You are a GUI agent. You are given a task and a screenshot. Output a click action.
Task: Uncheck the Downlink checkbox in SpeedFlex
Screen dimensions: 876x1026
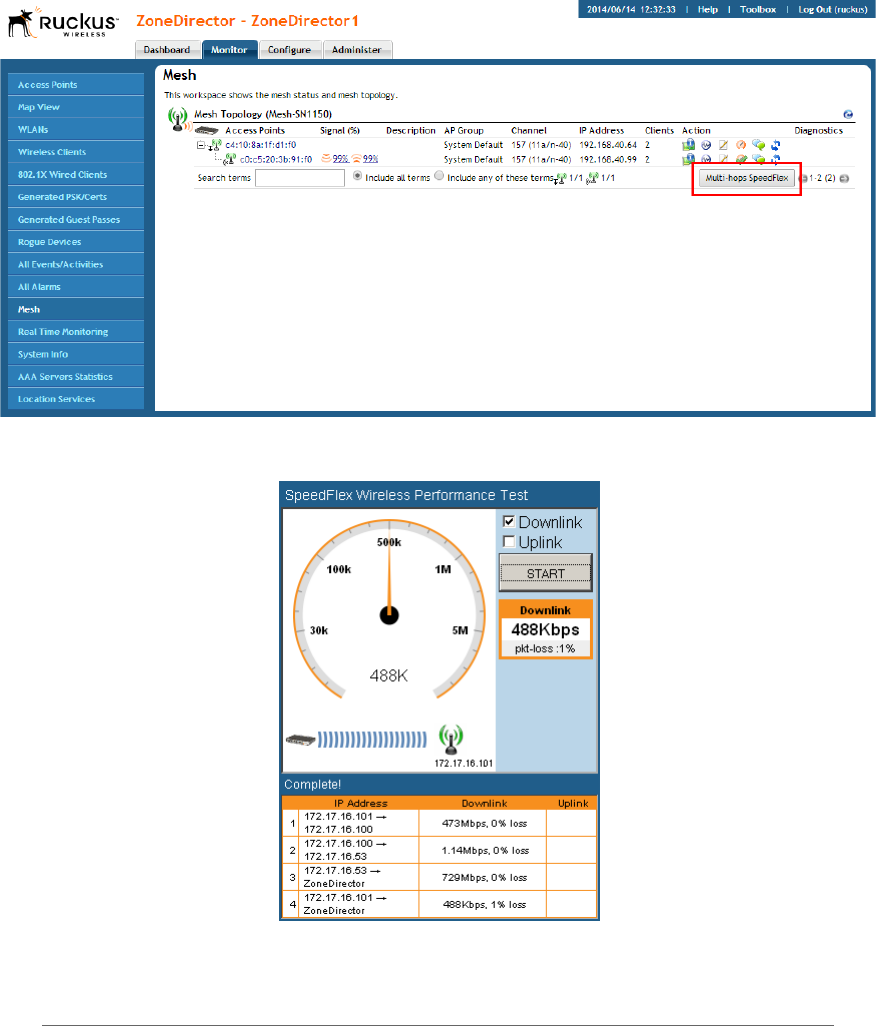(509, 522)
